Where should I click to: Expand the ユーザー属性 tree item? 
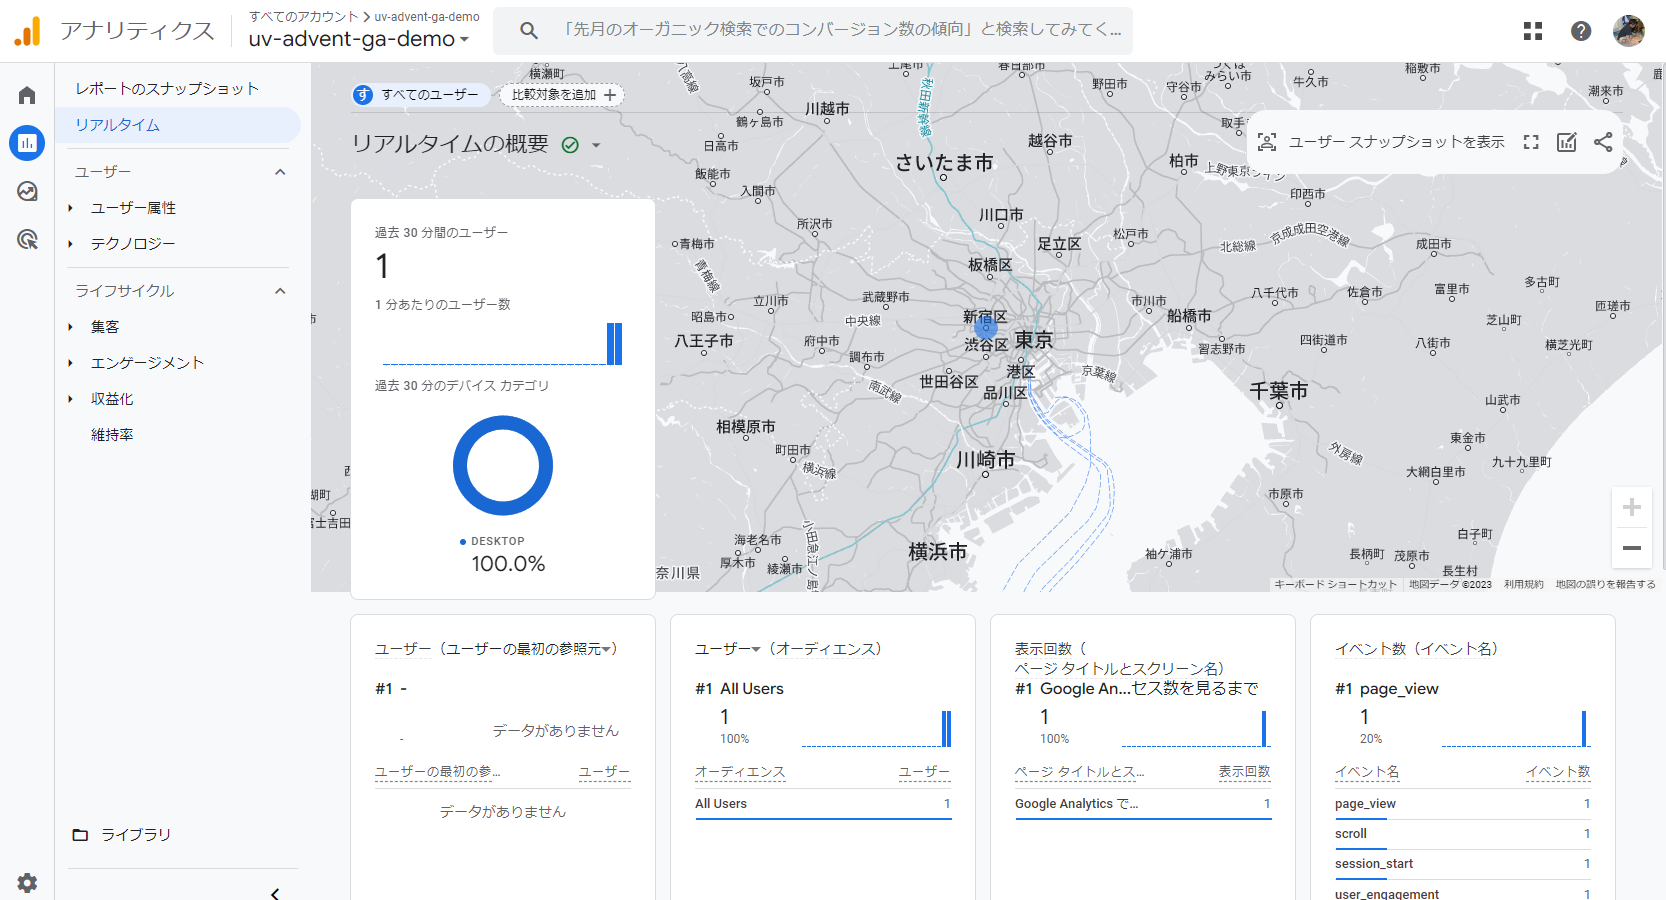tap(70, 208)
